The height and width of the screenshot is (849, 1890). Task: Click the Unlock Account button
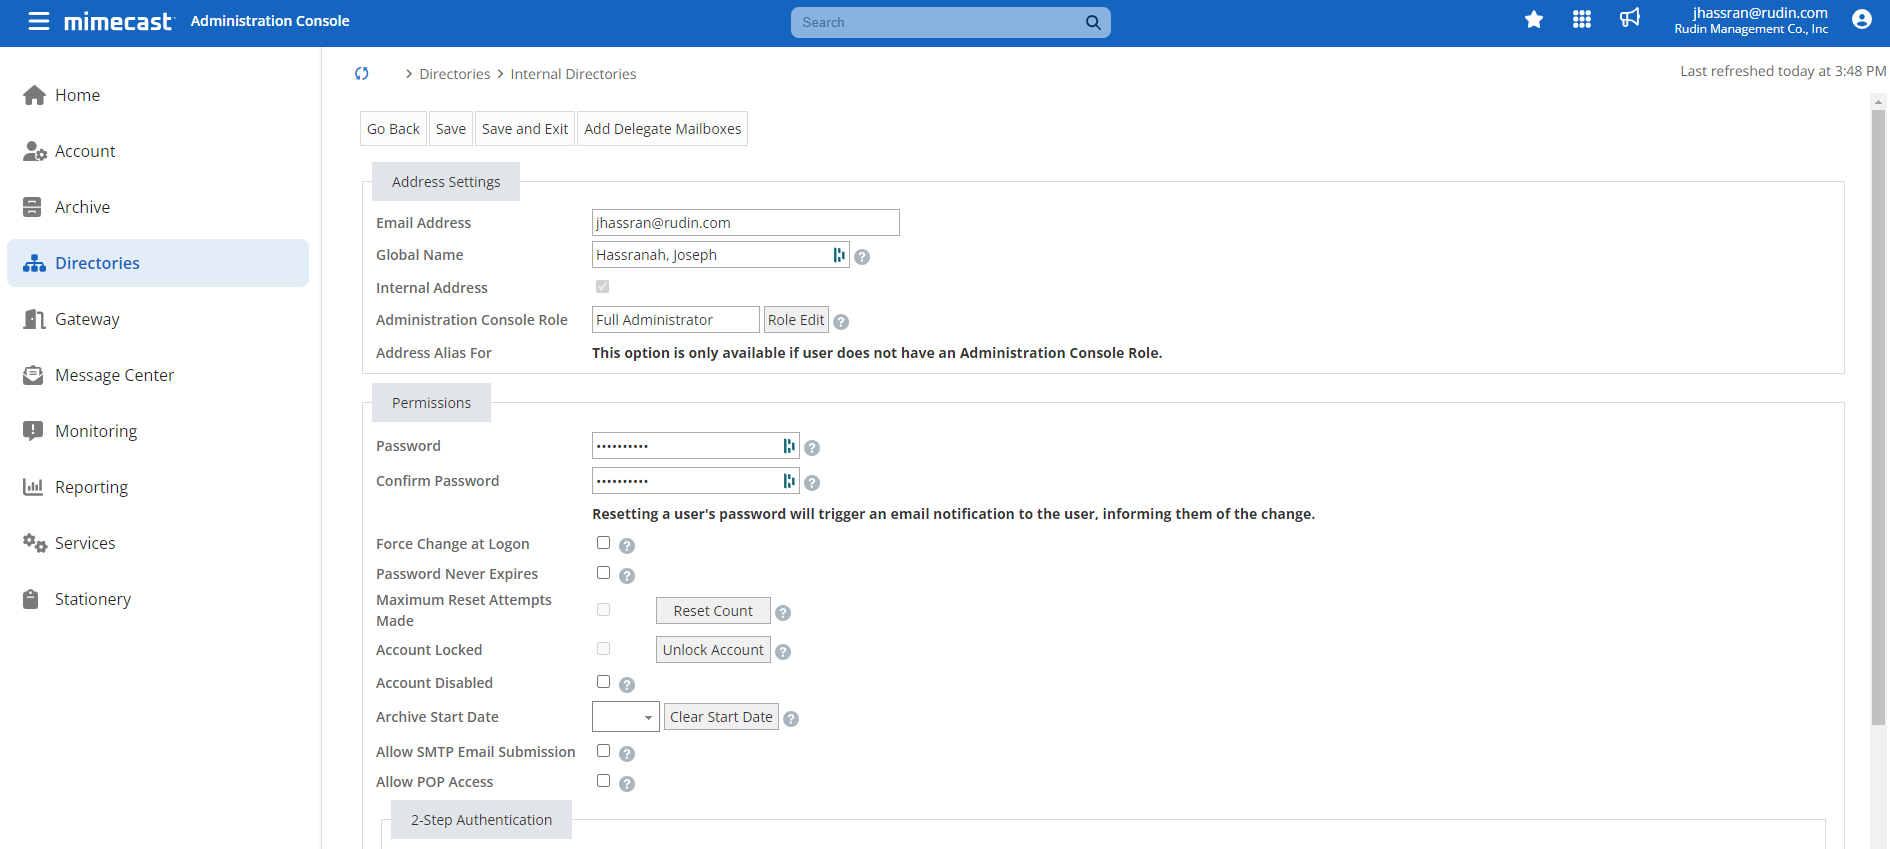point(713,650)
